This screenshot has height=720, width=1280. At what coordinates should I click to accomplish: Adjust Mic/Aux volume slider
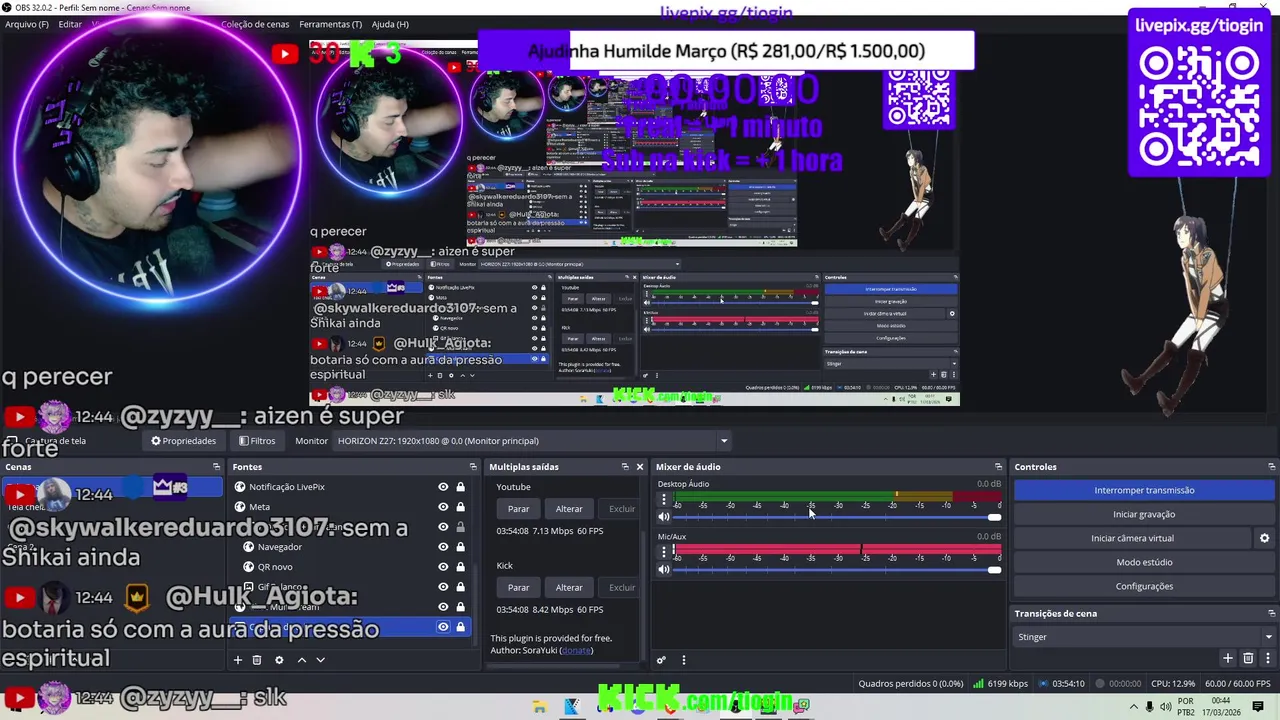pyautogui.click(x=838, y=569)
